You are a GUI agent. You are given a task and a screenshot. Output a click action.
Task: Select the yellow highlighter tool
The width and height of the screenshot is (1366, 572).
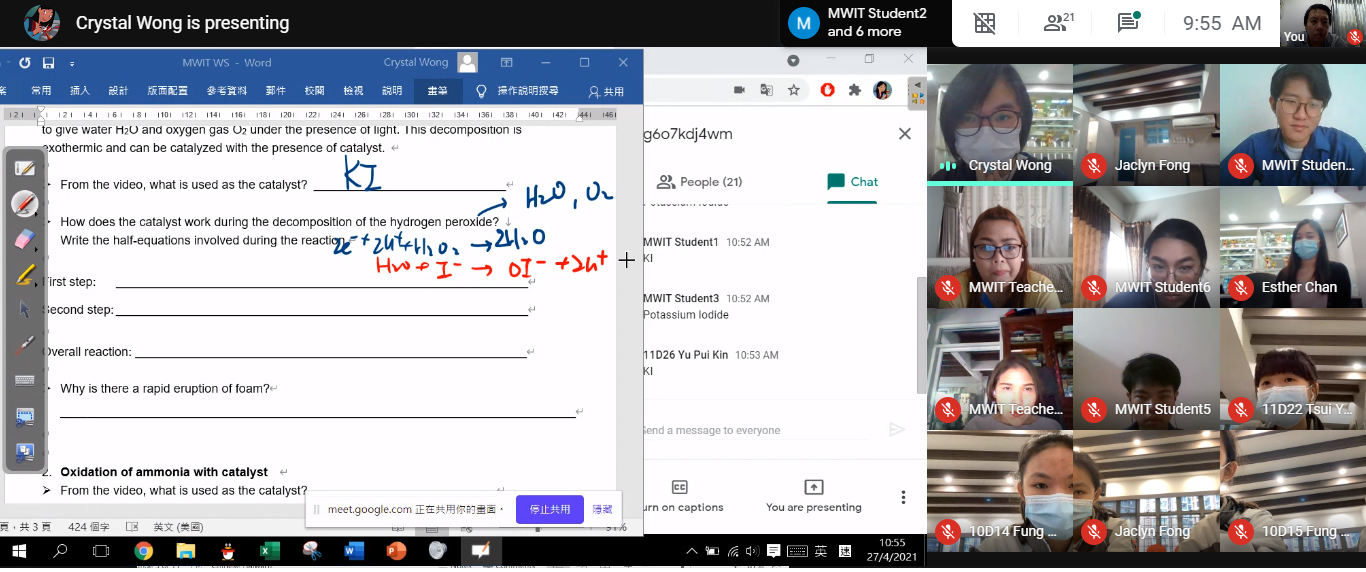(25, 274)
